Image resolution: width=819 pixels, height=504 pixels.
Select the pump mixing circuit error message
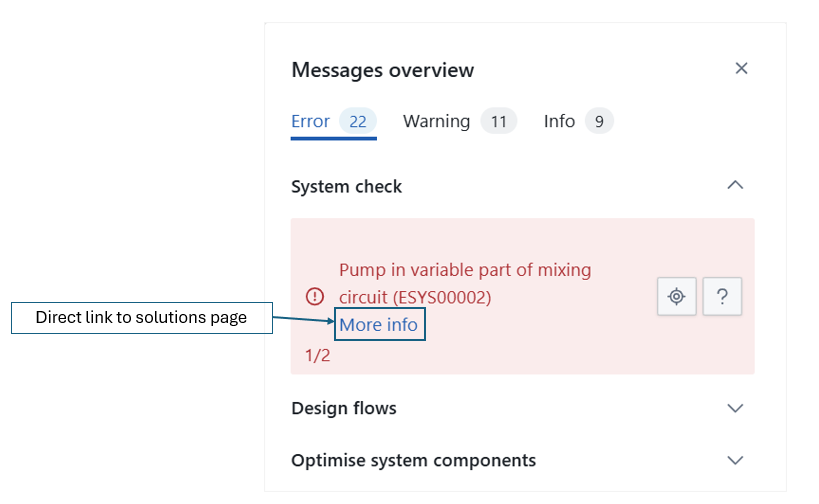(x=465, y=283)
